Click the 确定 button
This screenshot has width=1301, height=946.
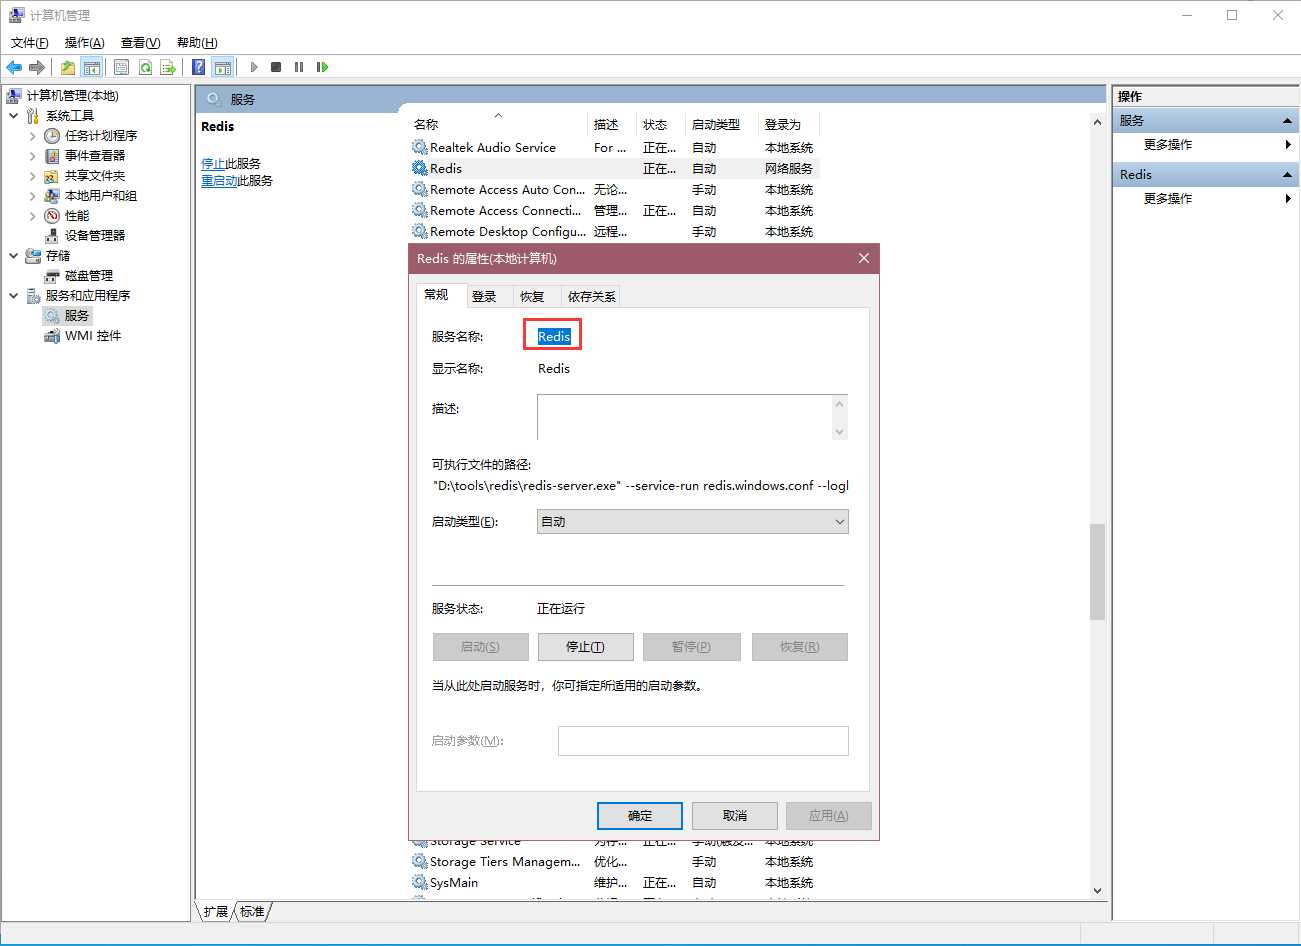pyautogui.click(x=640, y=816)
